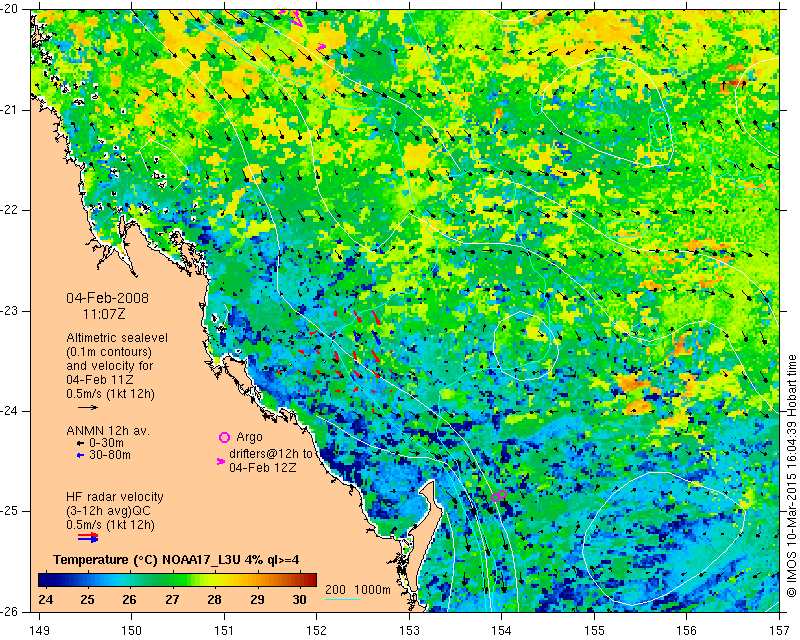Click the 'drifters@12h to' legend text
This screenshot has height=640, width=800.
point(270,454)
